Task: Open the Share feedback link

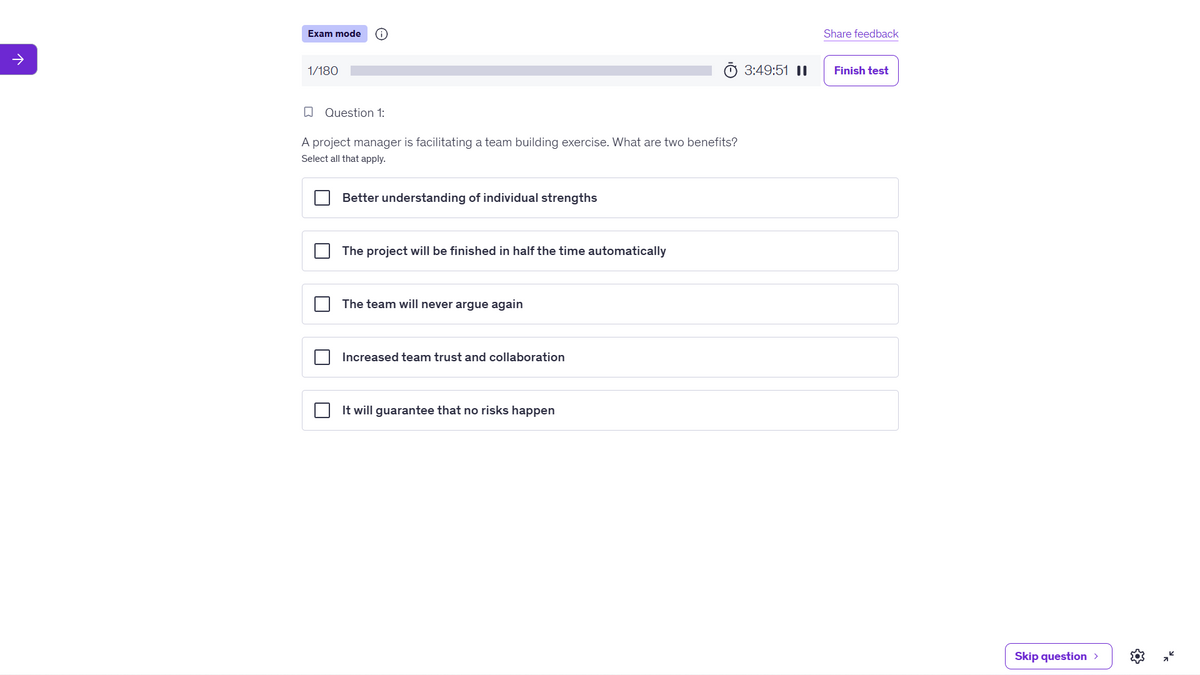Action: tap(861, 34)
